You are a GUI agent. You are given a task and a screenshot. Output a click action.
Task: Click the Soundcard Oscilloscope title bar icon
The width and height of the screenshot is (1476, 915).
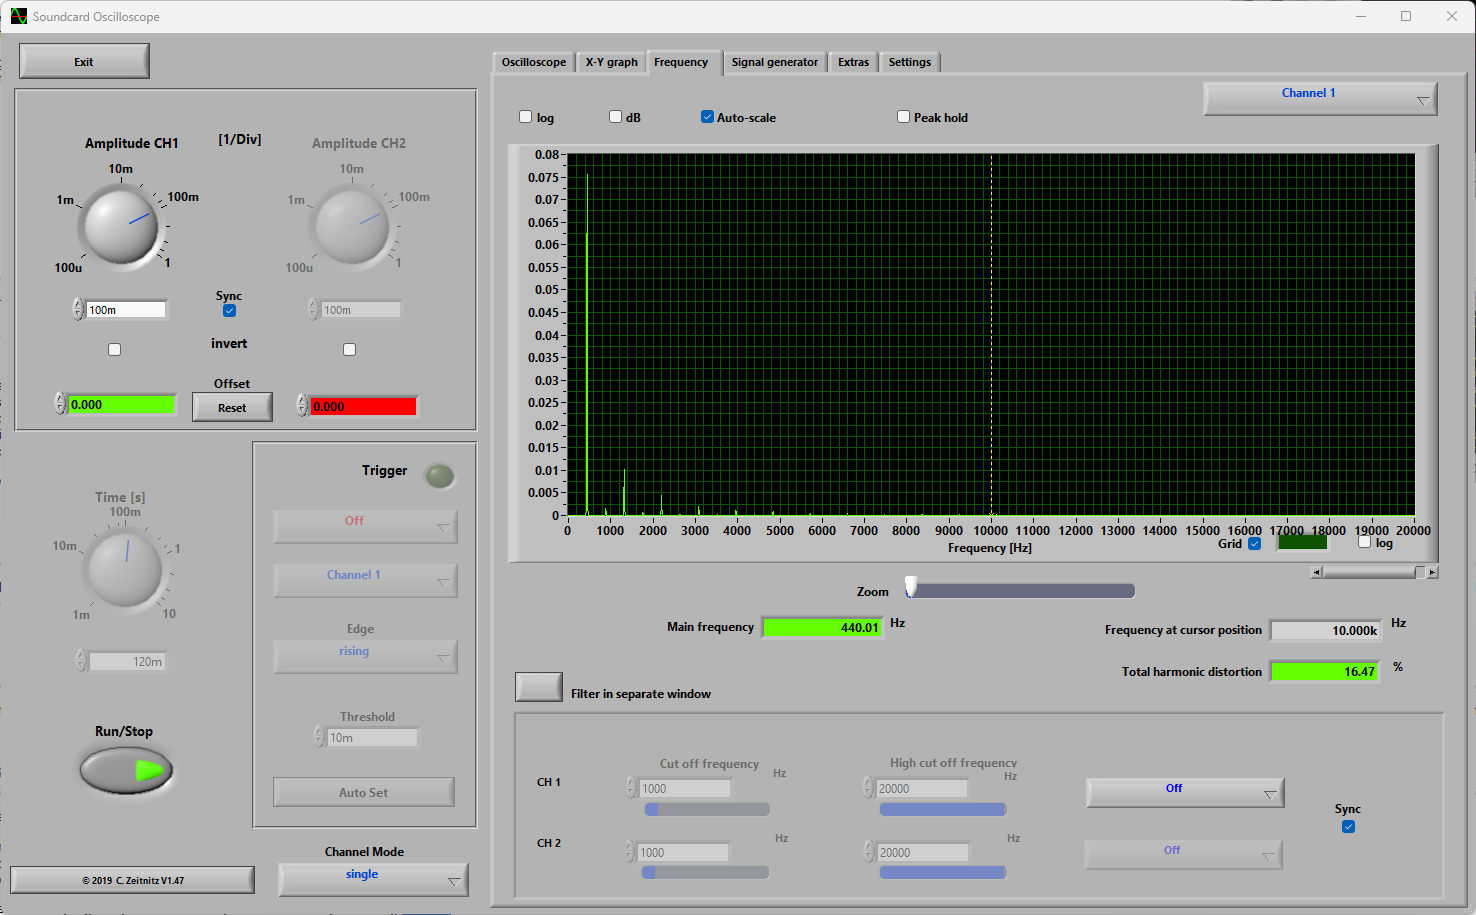(x=18, y=16)
